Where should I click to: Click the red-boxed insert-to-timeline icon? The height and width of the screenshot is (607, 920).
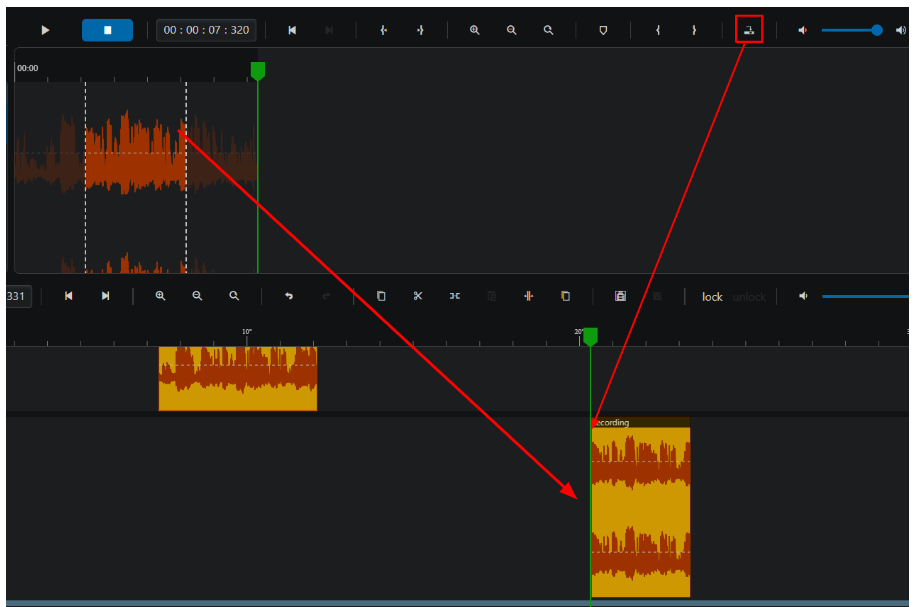click(749, 29)
